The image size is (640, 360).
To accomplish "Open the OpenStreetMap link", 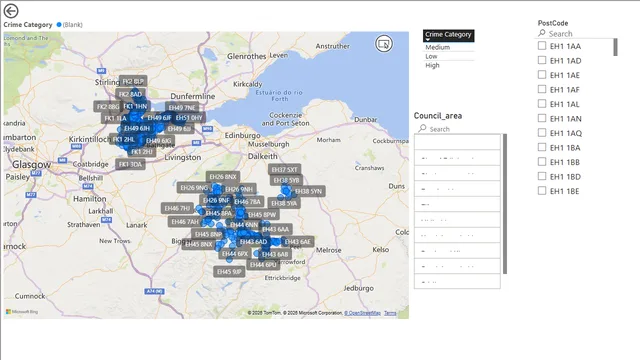I will [362, 313].
